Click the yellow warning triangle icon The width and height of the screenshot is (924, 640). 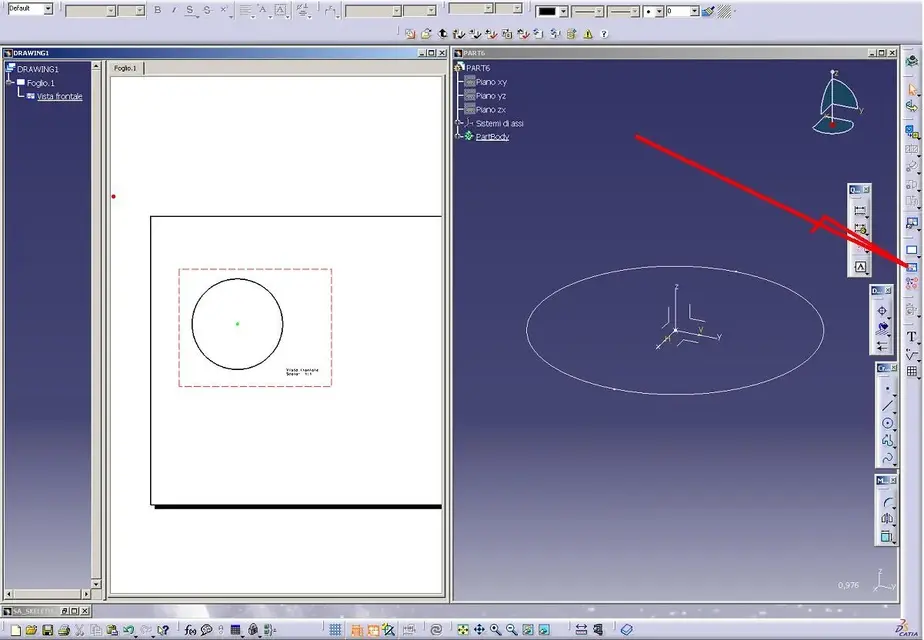tap(588, 33)
